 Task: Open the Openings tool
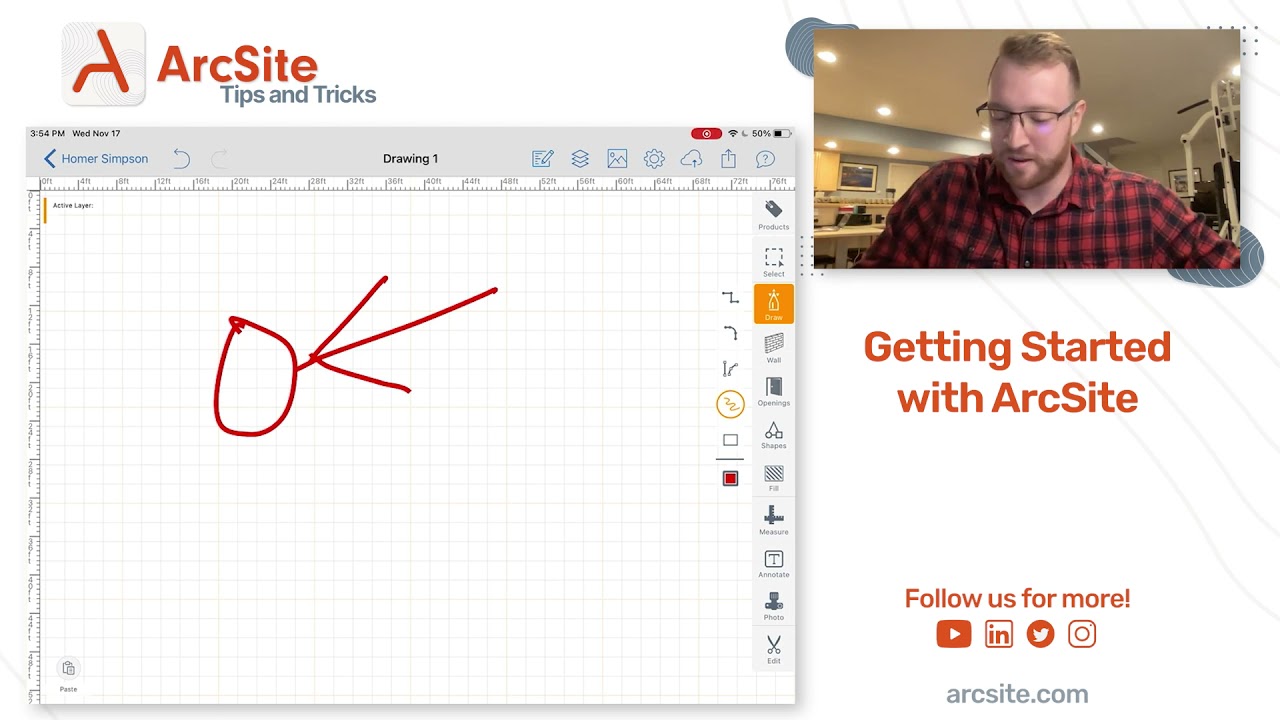(x=773, y=391)
